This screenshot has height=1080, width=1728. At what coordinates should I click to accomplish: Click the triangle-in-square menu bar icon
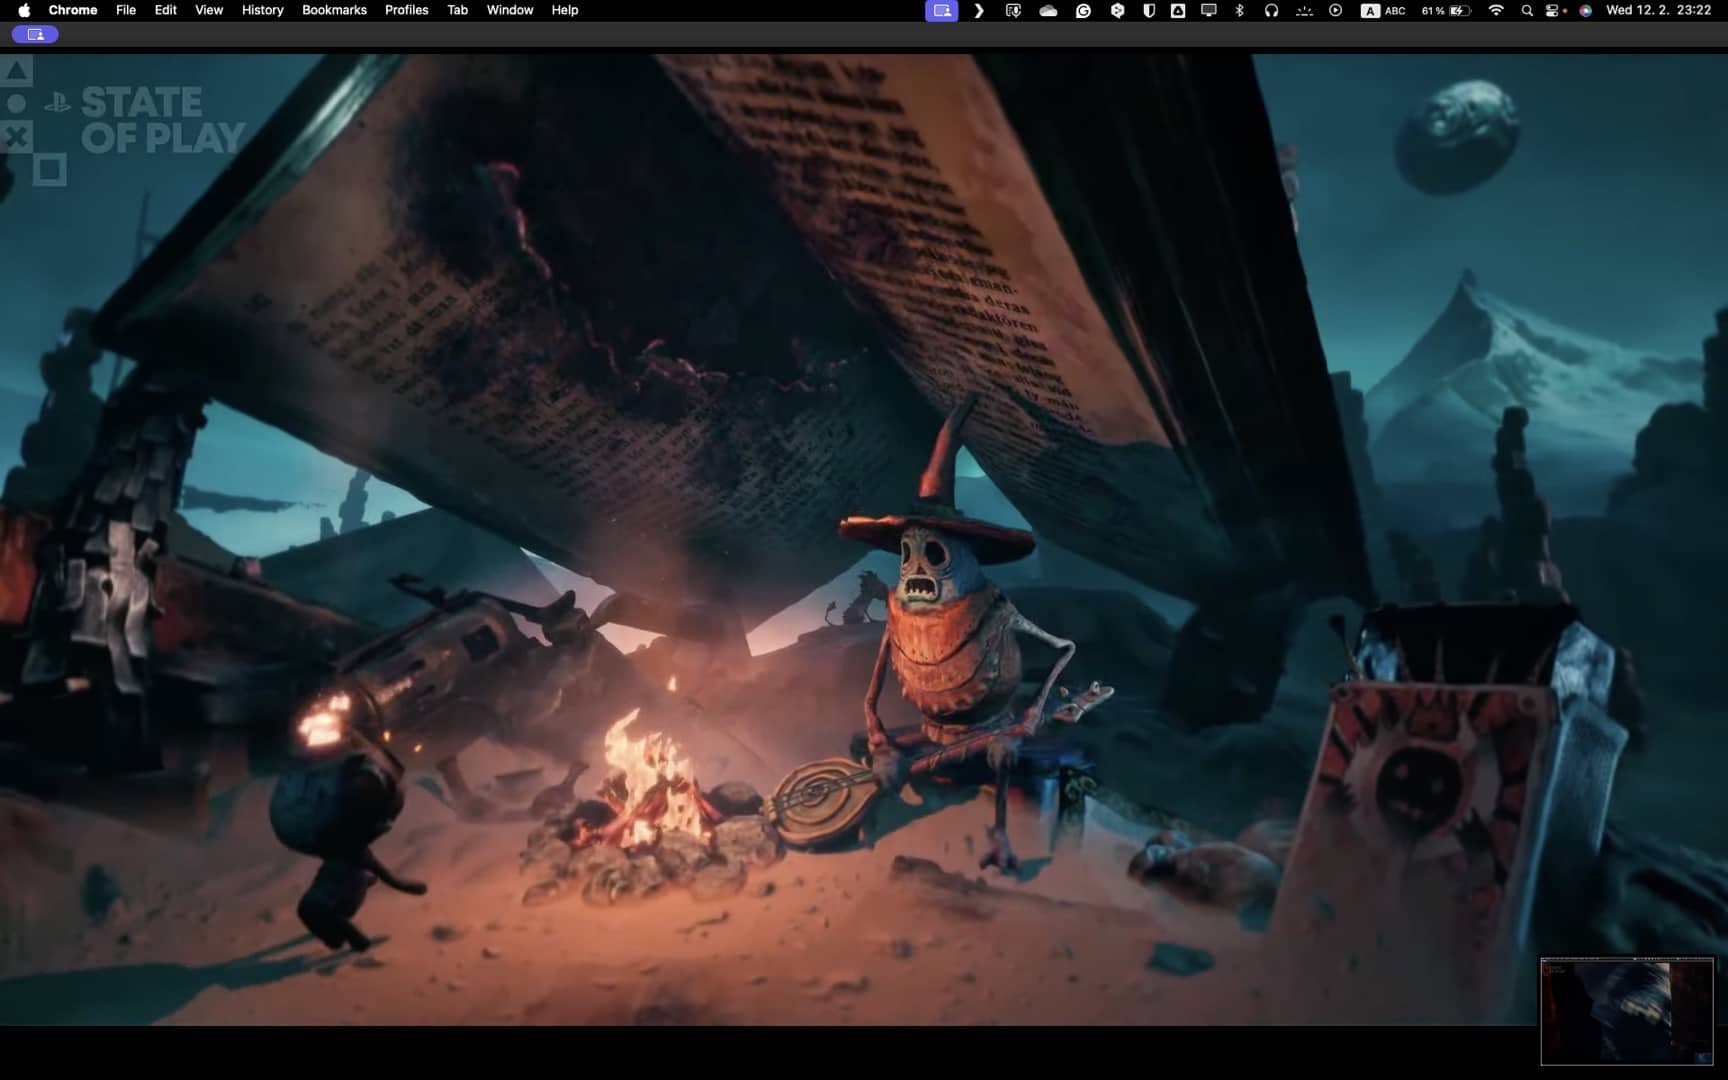[x=1178, y=10]
